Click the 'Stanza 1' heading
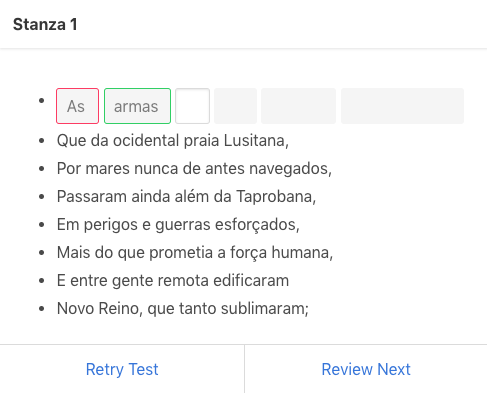 click(45, 24)
